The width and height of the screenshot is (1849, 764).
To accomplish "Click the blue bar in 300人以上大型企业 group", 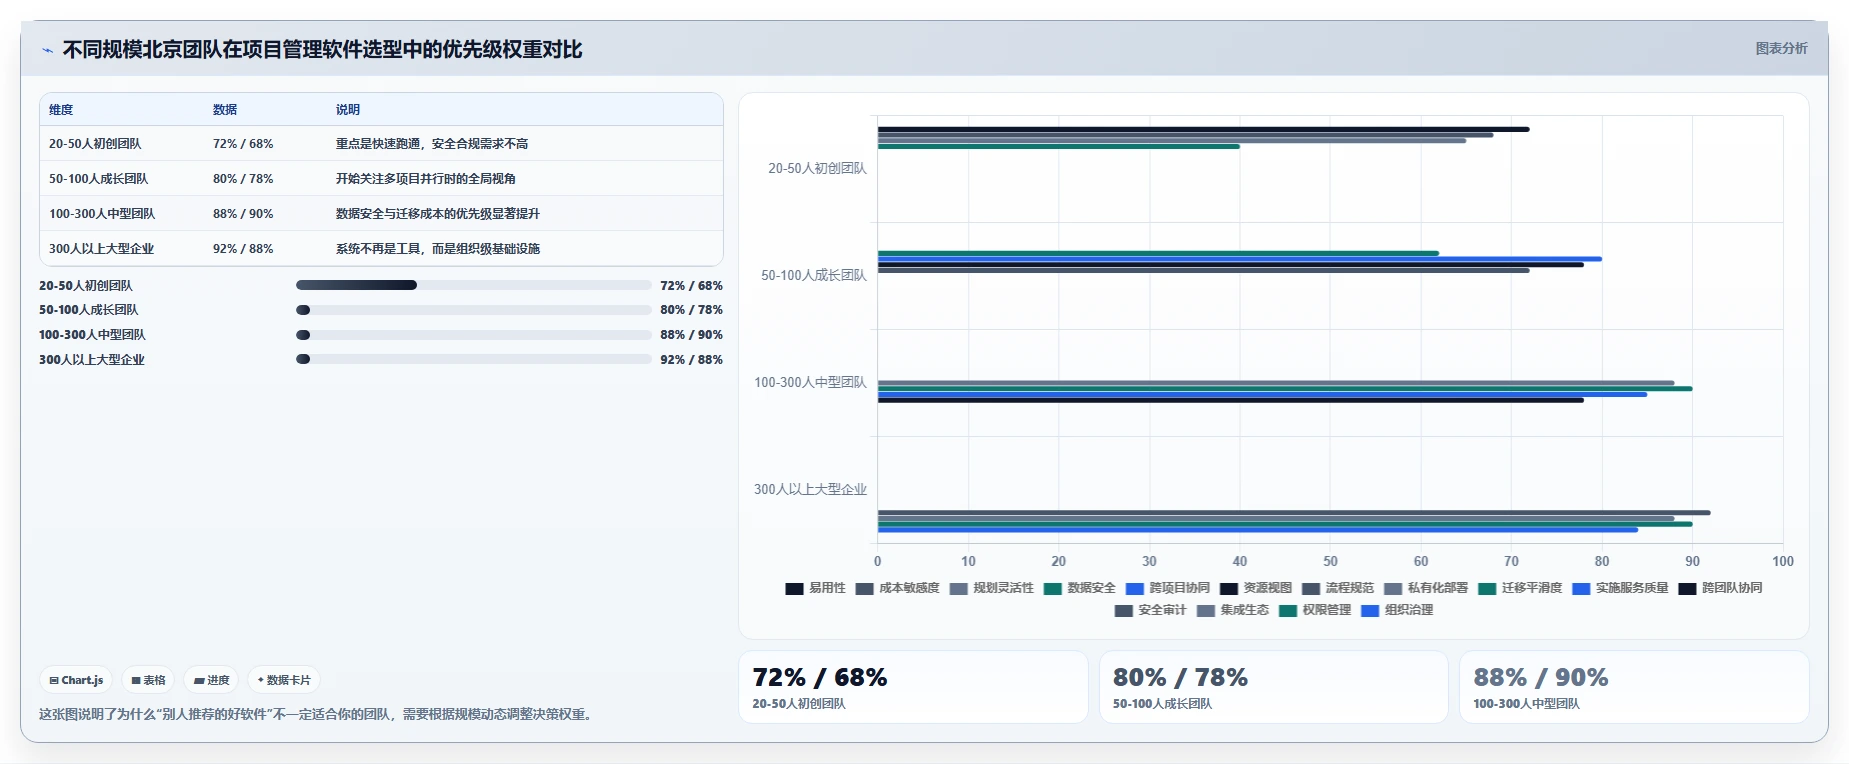I will coord(1258,530).
